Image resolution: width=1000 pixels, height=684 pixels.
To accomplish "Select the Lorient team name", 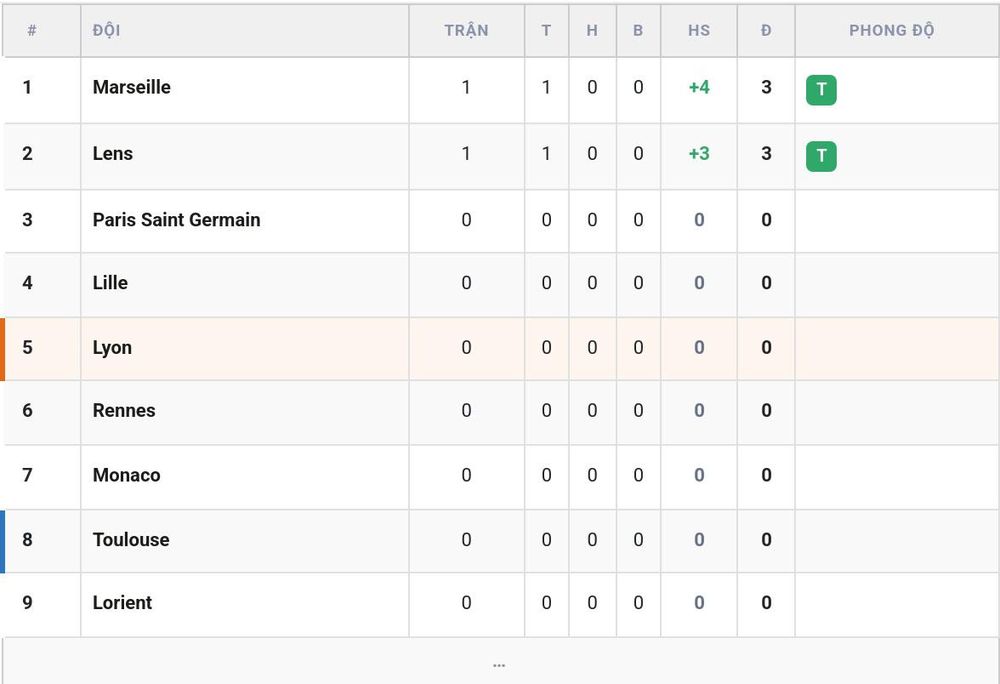I will [122, 602].
